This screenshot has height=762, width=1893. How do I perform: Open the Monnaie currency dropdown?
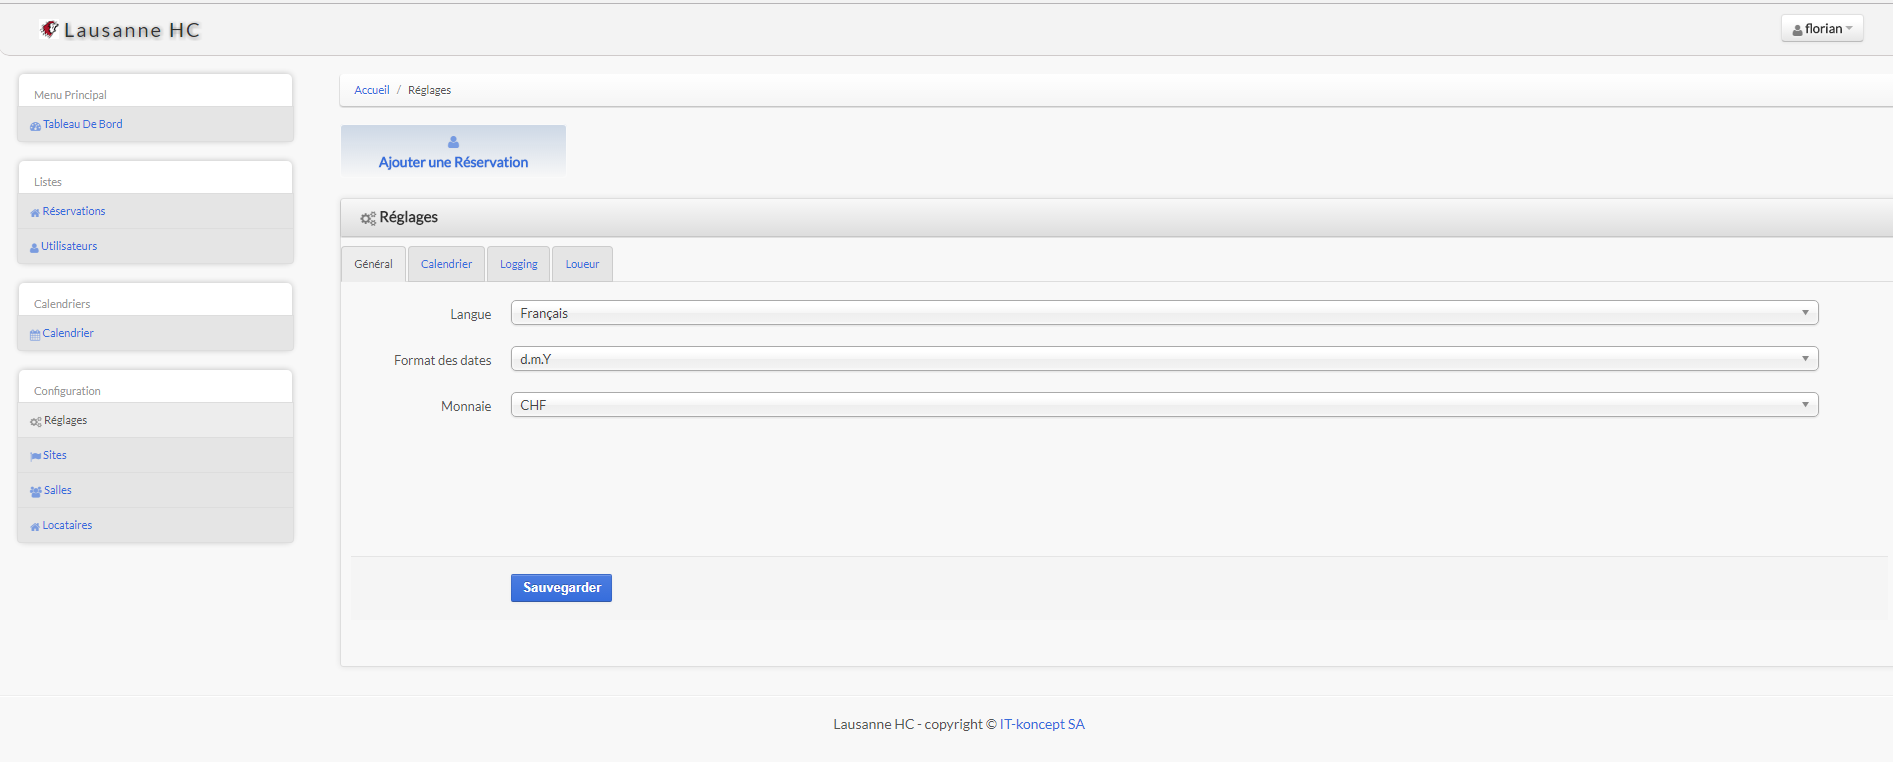[1163, 405]
